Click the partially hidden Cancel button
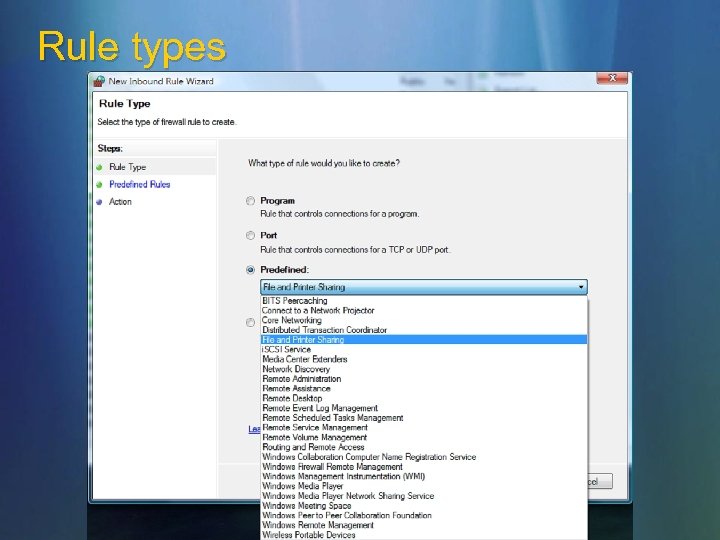Screen dimensions: 720x540 (600, 481)
